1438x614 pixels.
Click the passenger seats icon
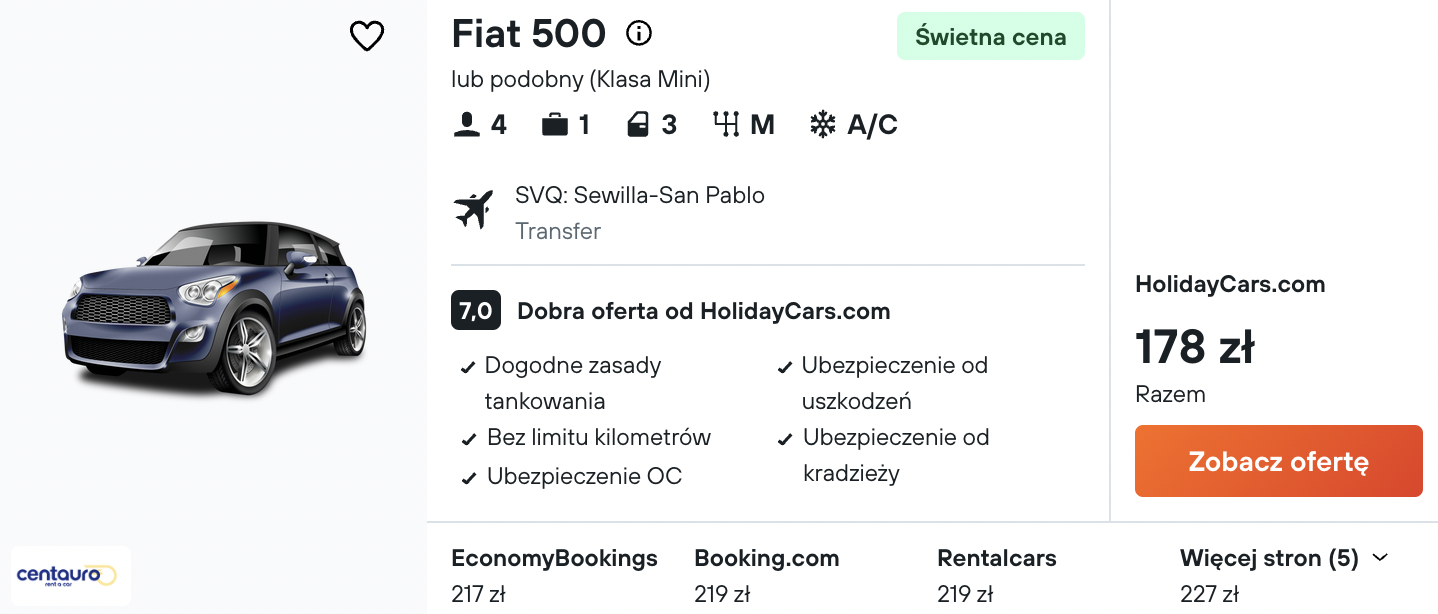466,125
